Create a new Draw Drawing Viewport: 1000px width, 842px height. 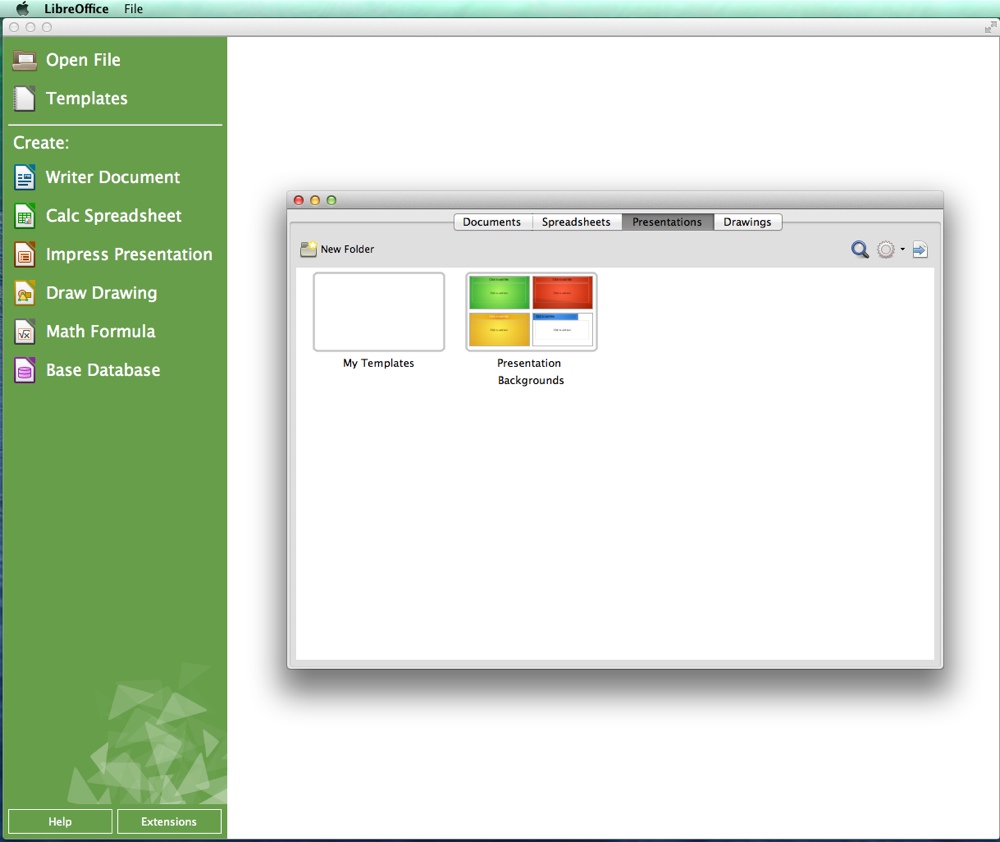[101, 293]
